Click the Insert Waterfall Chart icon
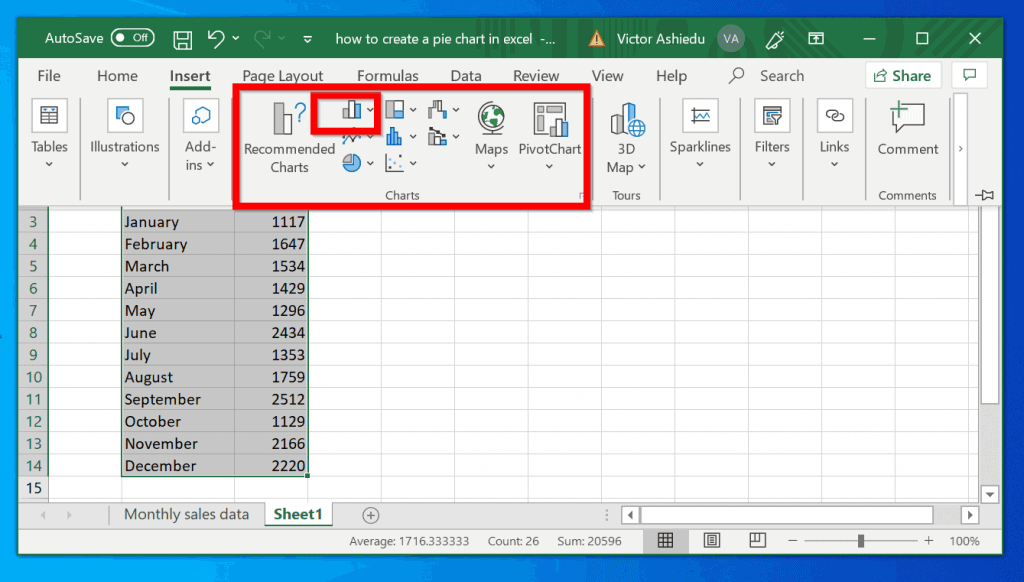The width and height of the screenshot is (1024, 582). [438, 110]
